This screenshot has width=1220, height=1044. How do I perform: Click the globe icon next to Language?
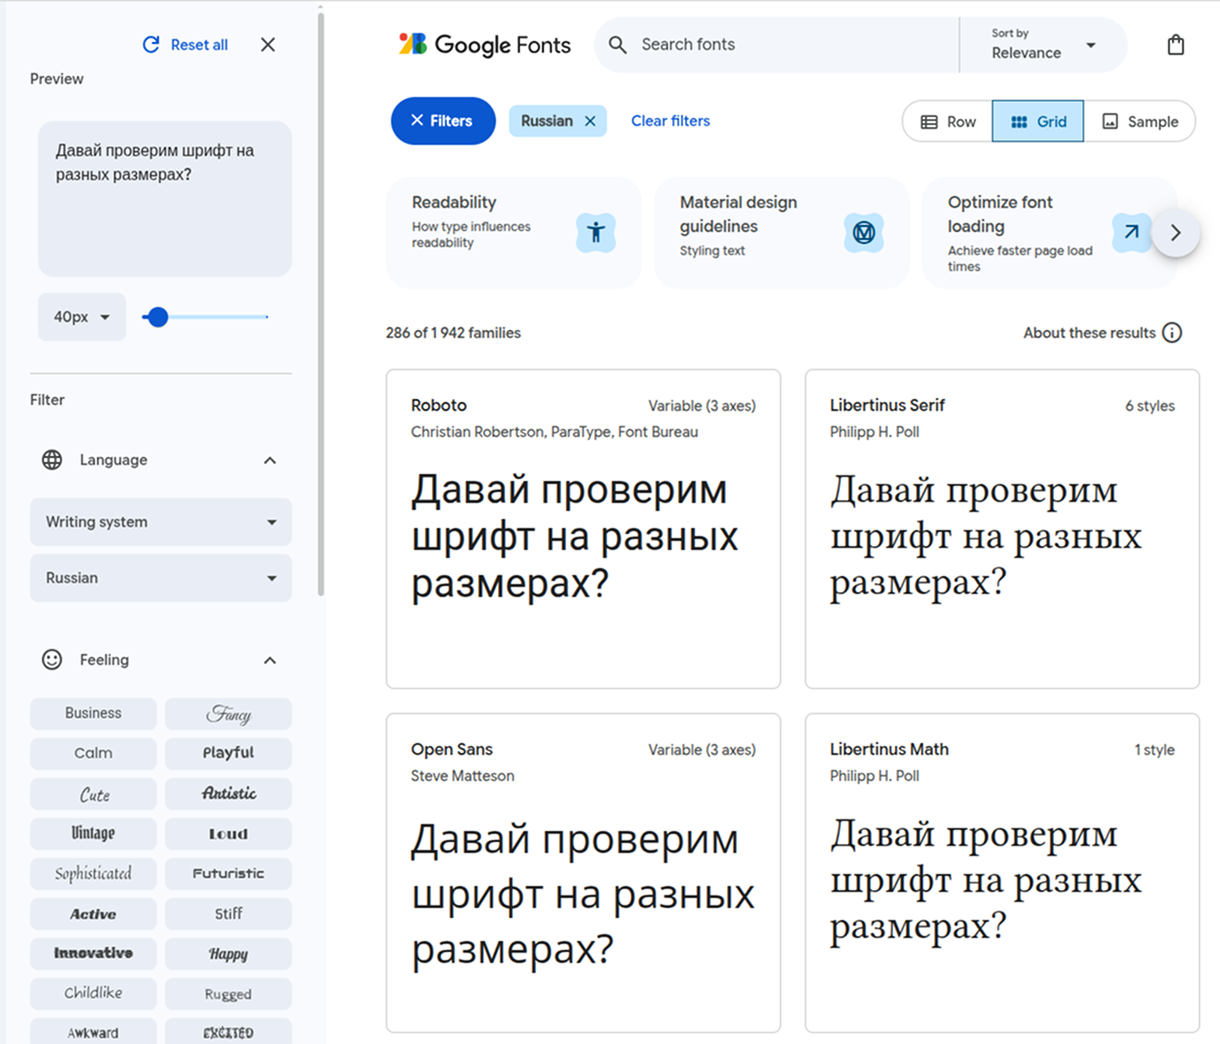pos(52,460)
